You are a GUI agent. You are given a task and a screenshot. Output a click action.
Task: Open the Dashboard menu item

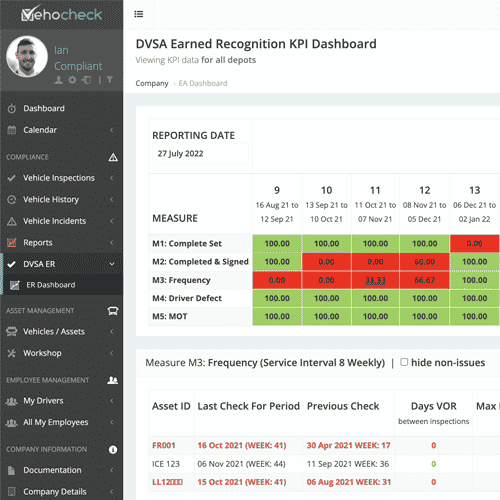coord(61,108)
